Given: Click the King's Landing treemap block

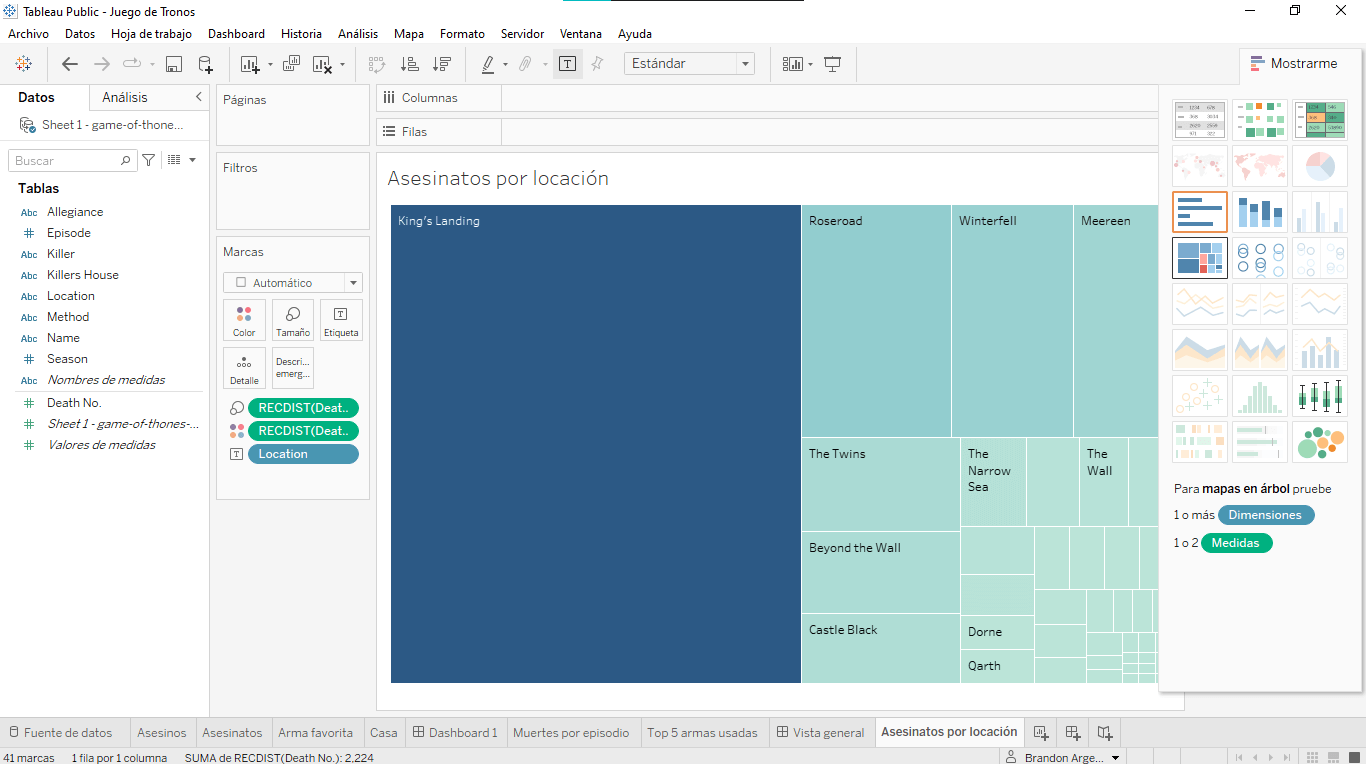Looking at the screenshot, I should [x=596, y=444].
